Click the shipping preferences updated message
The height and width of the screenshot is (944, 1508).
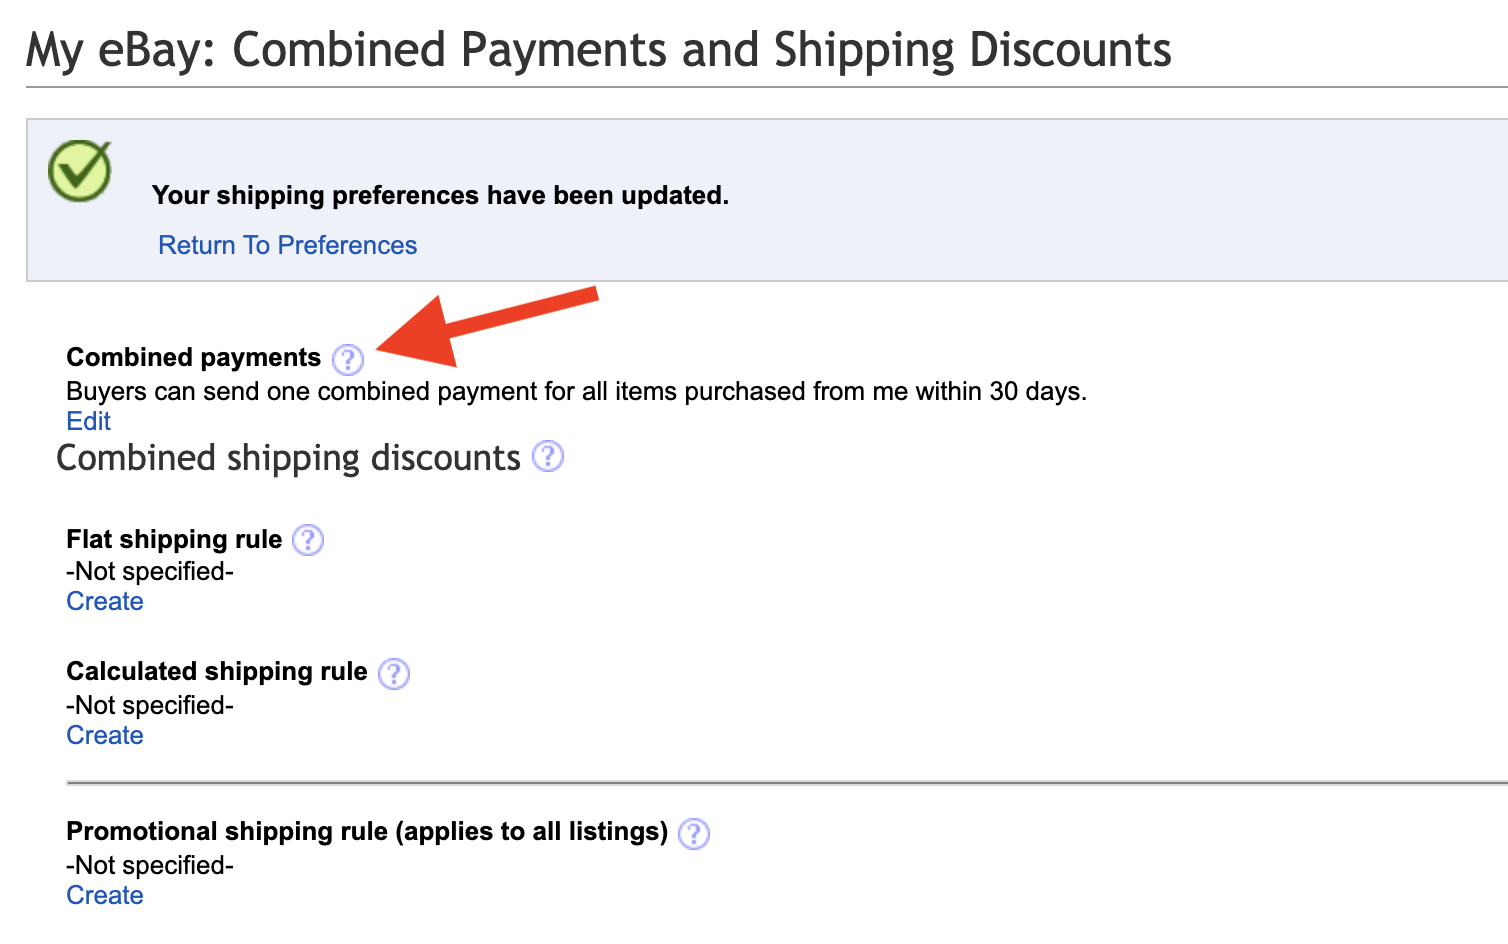pos(440,195)
